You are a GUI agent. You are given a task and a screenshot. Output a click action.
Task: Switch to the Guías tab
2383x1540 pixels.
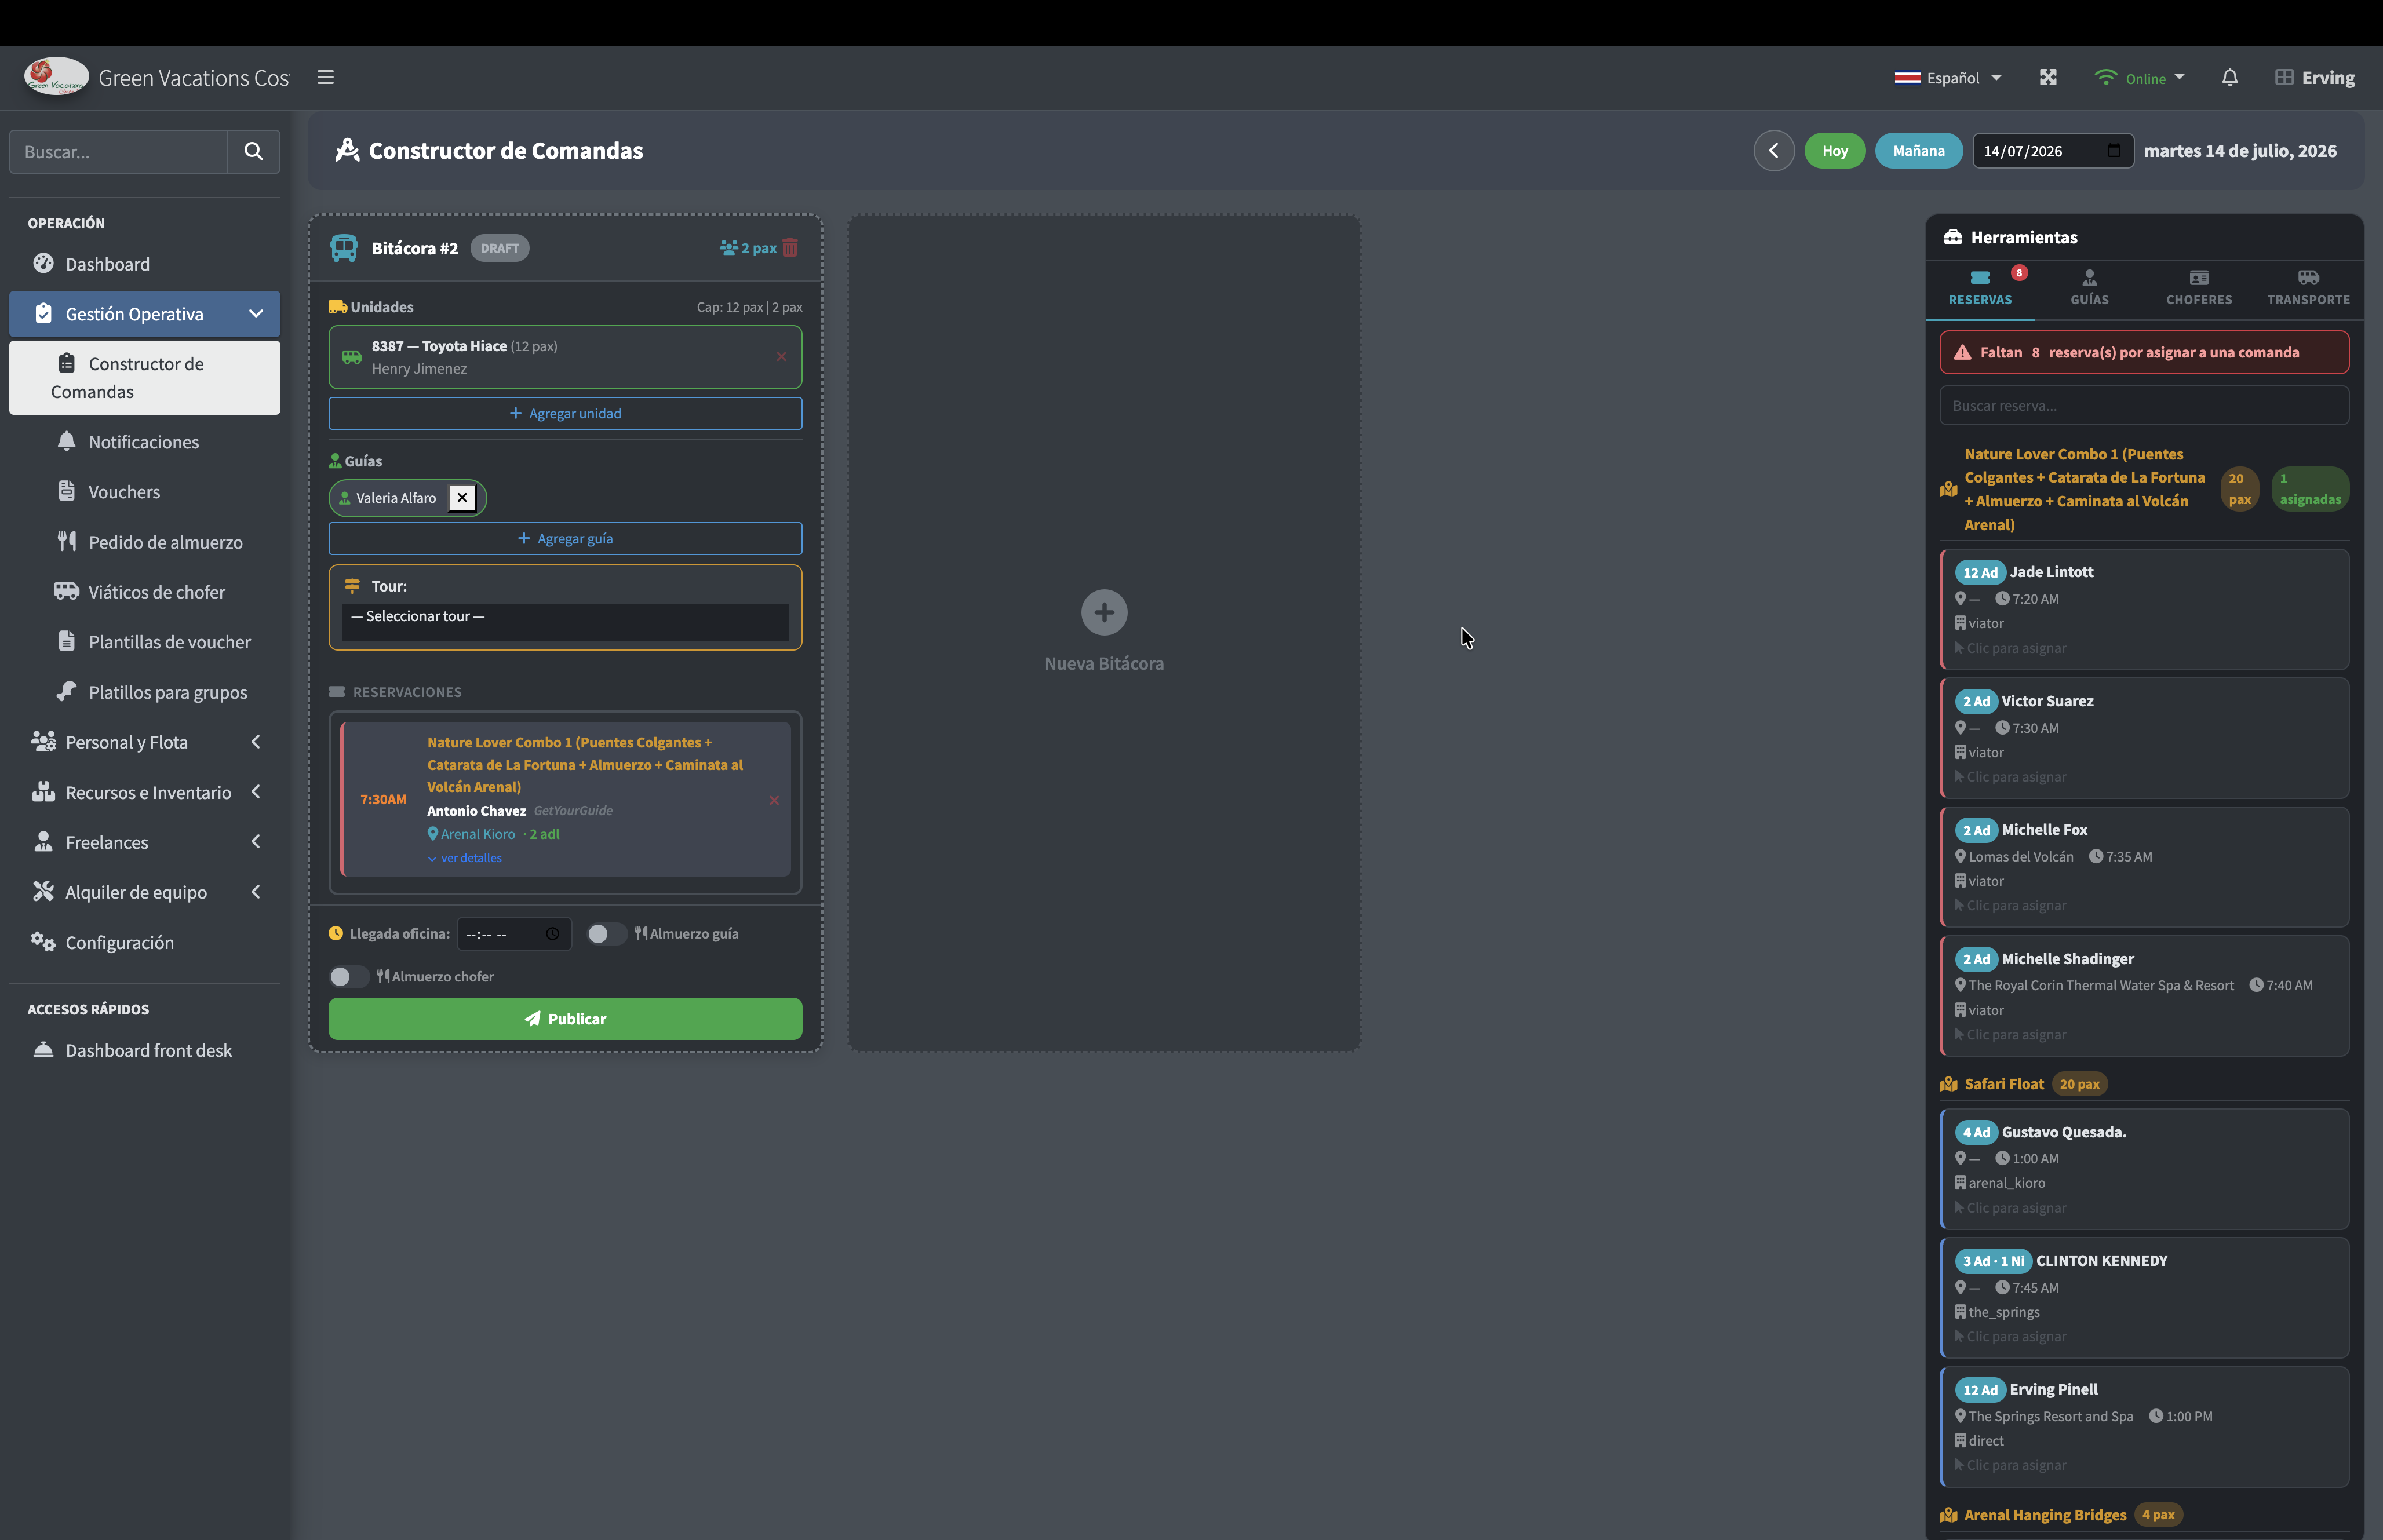pos(2089,288)
